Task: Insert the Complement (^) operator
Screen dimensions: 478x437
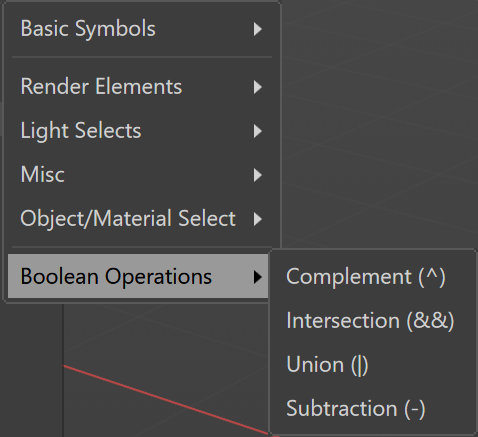Action: click(372, 277)
